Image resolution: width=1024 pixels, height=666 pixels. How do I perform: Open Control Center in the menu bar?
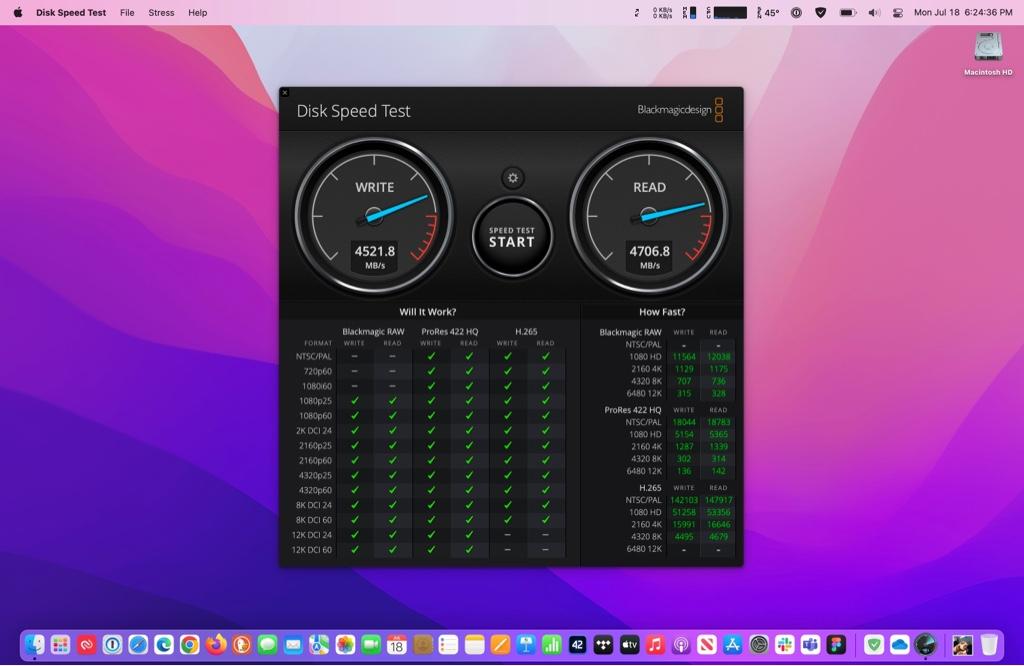[898, 12]
